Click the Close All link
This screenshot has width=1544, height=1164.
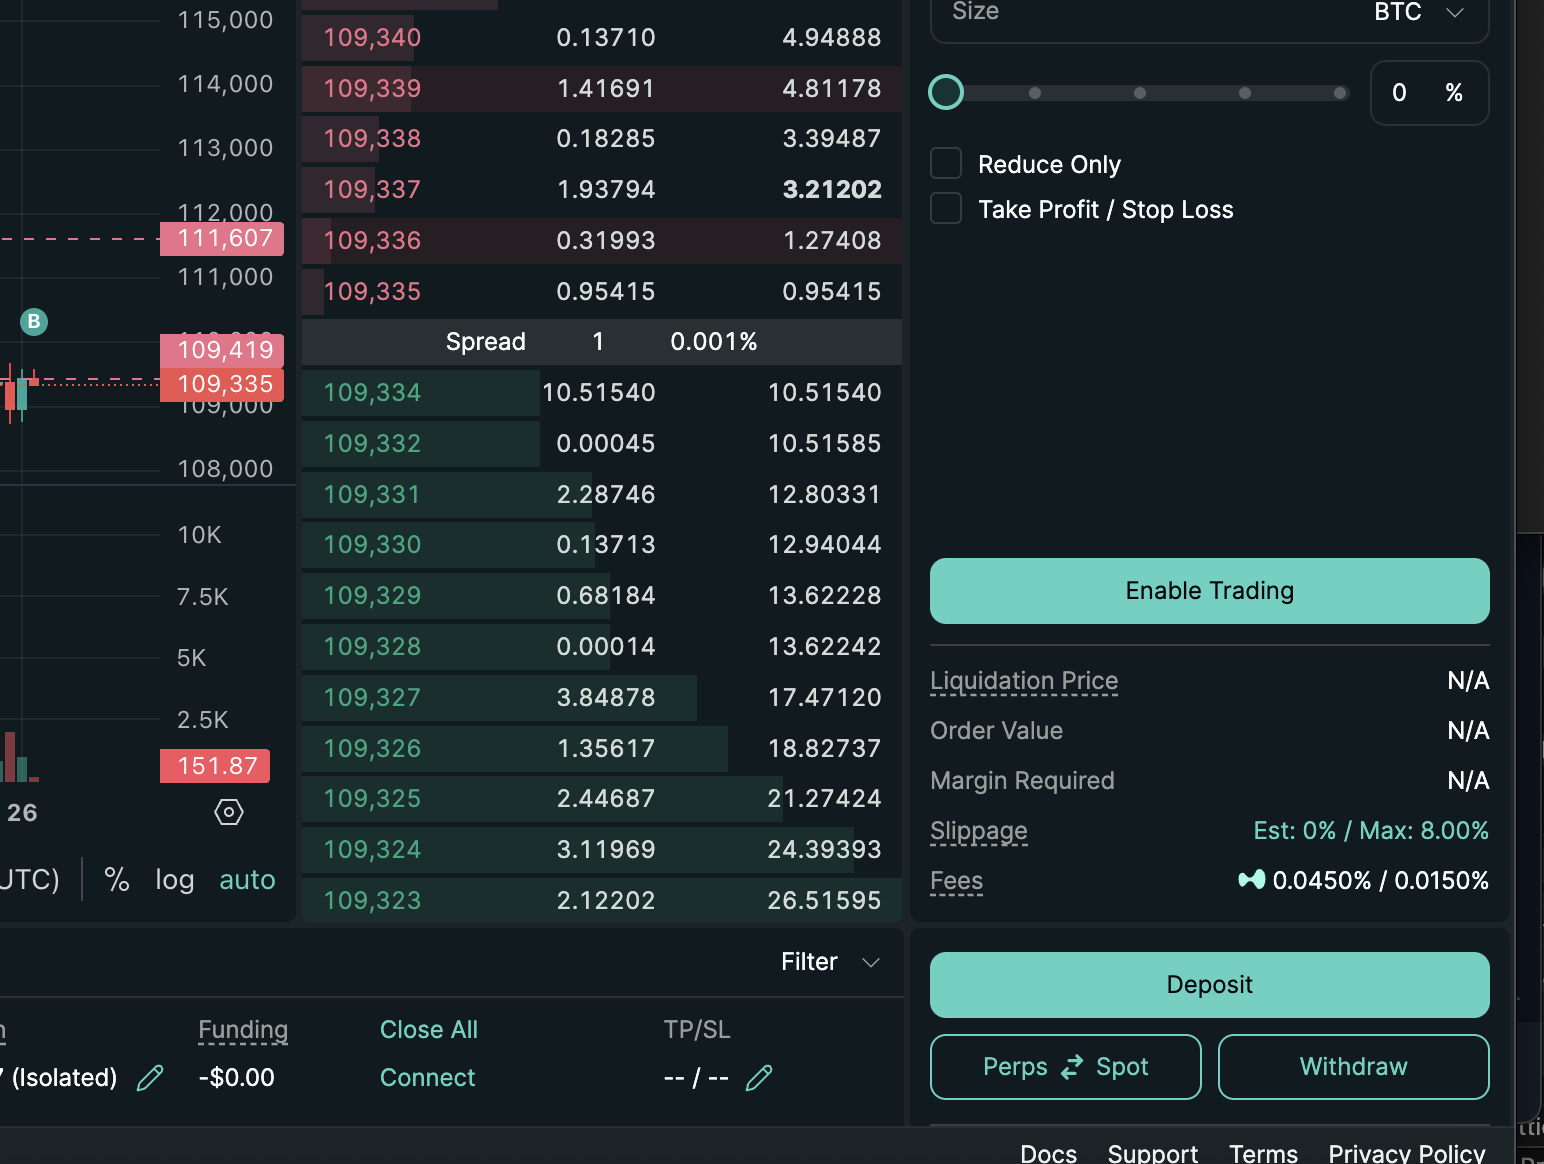429,1029
